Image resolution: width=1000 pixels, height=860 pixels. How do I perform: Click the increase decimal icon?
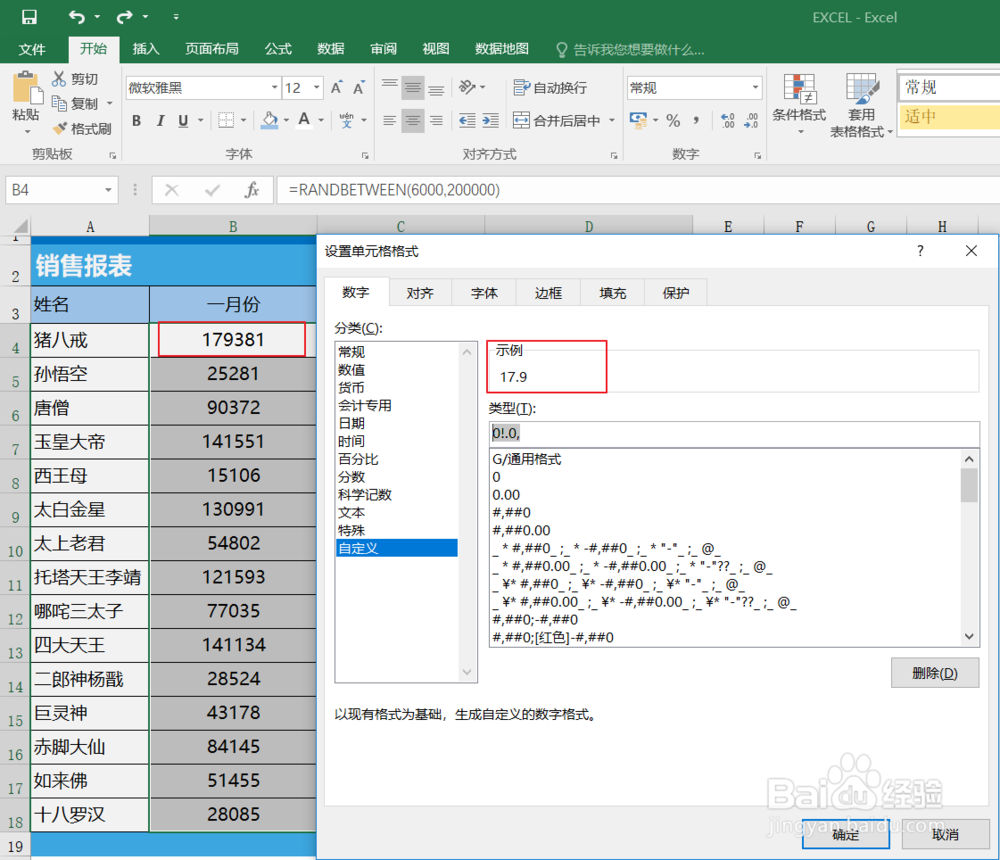(727, 121)
